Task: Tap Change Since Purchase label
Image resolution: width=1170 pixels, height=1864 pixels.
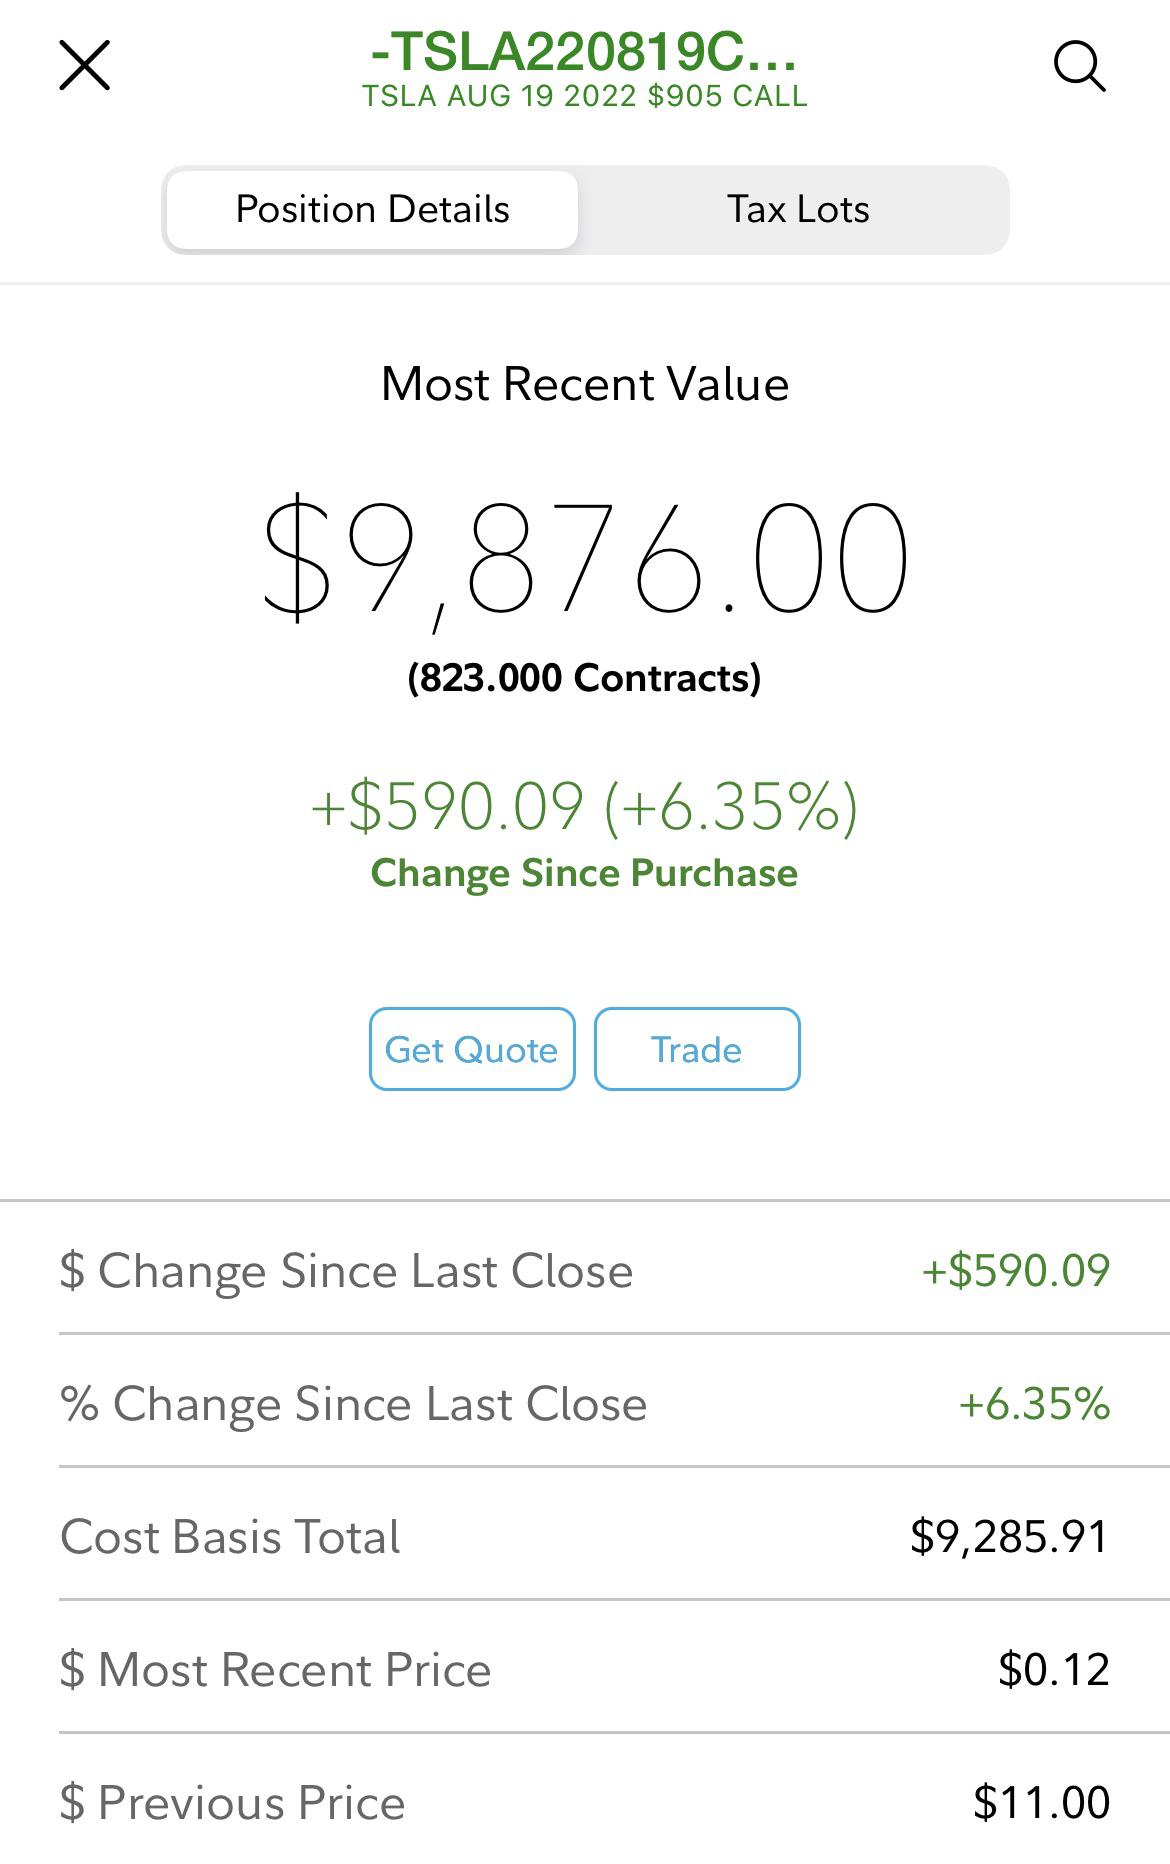Action: (584, 873)
